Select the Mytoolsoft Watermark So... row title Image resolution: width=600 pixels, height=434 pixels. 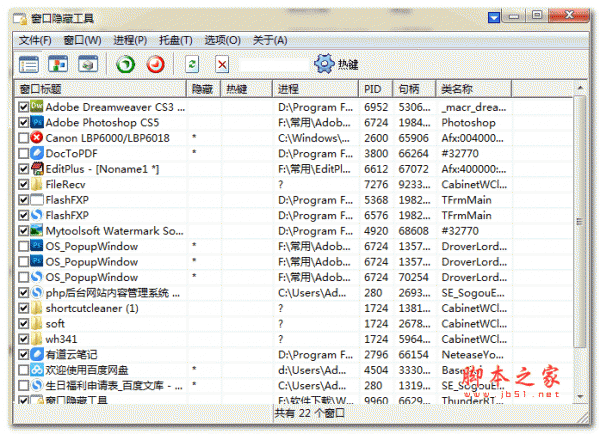pyautogui.click(x=114, y=231)
